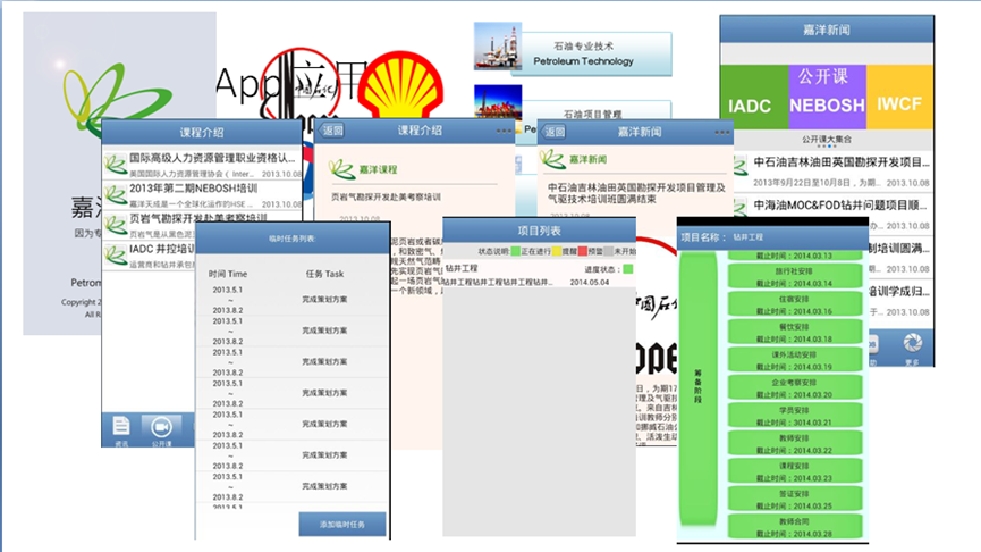Tap 公开课大集合 banner caption

point(826,139)
